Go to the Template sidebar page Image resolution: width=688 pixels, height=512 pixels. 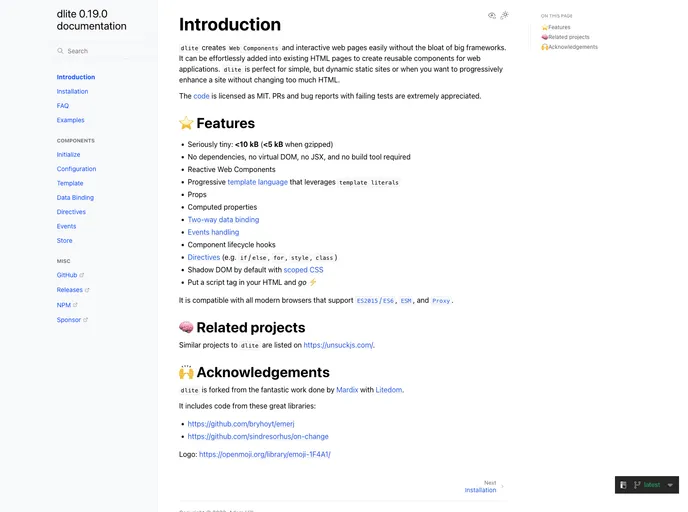point(70,183)
